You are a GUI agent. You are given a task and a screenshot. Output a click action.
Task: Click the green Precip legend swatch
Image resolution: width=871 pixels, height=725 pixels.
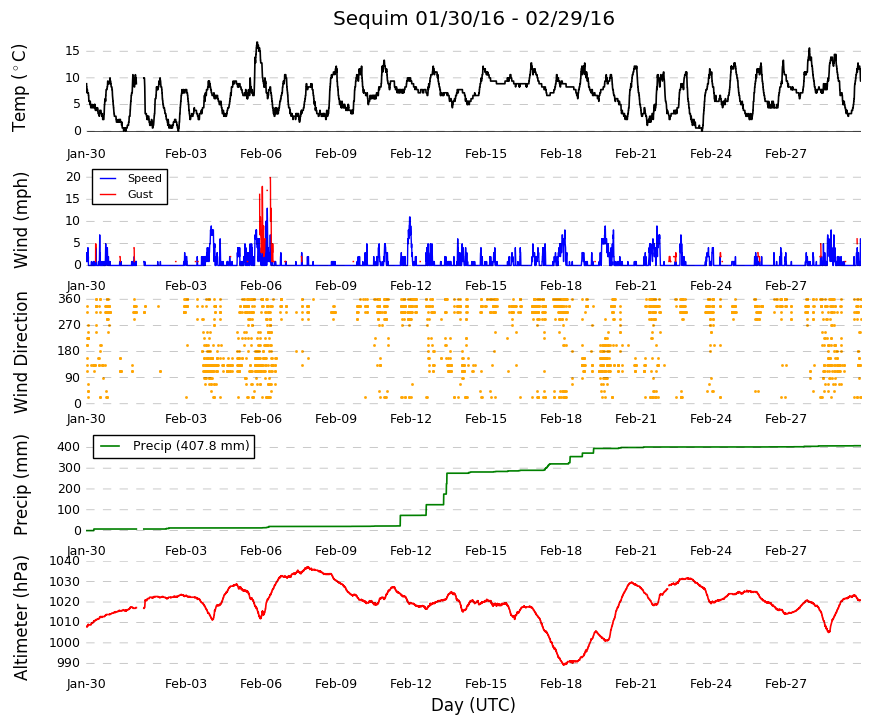(x=110, y=446)
